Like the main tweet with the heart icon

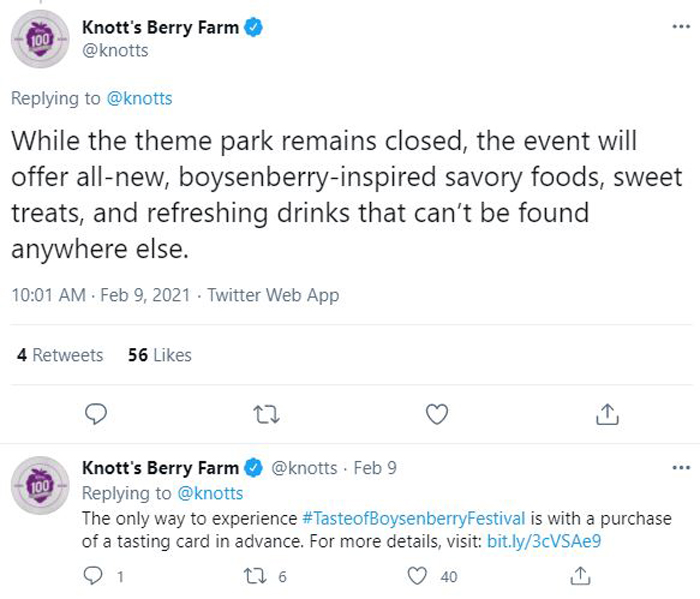pos(437,414)
